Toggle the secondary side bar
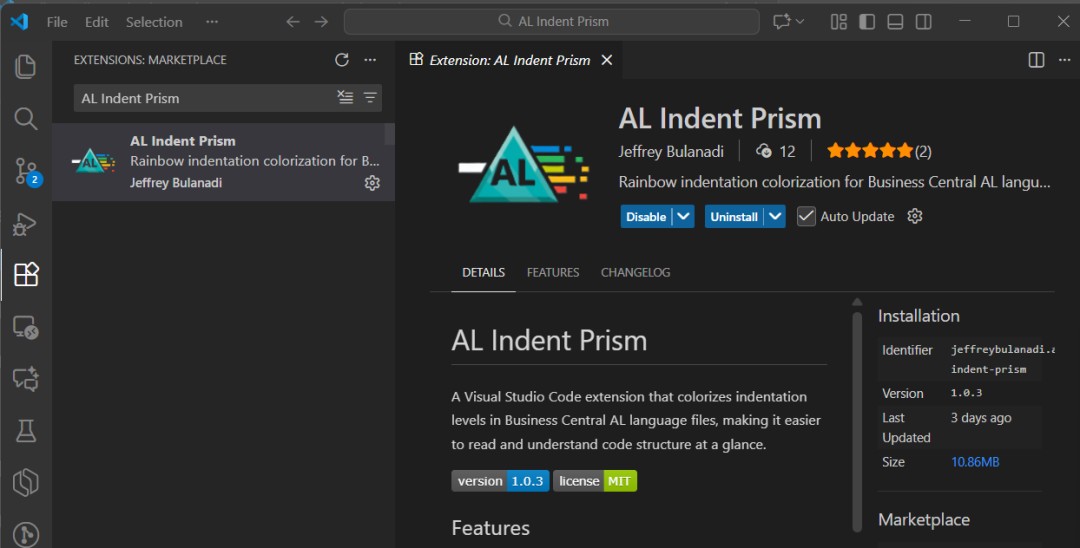The height and width of the screenshot is (548, 1080). (924, 22)
